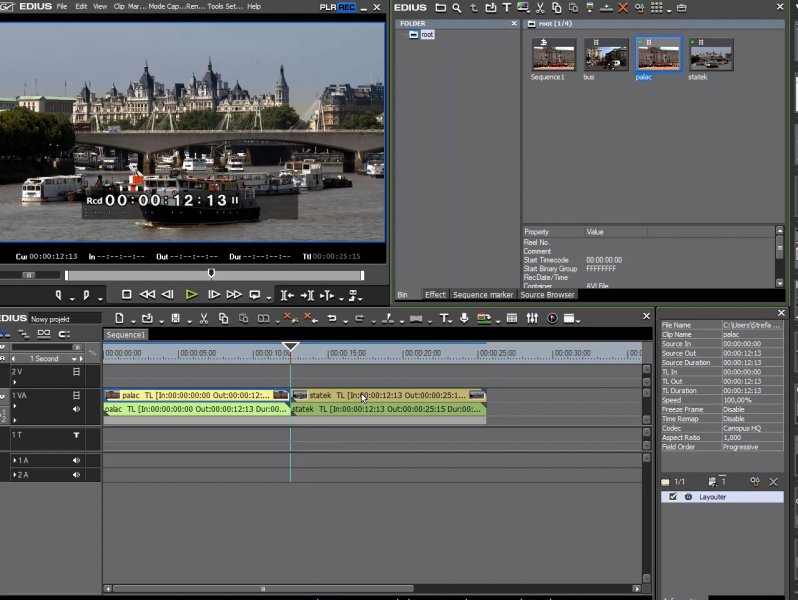Click the Save project floppy icon
Image resolution: width=798 pixels, height=600 pixels.
point(175,319)
